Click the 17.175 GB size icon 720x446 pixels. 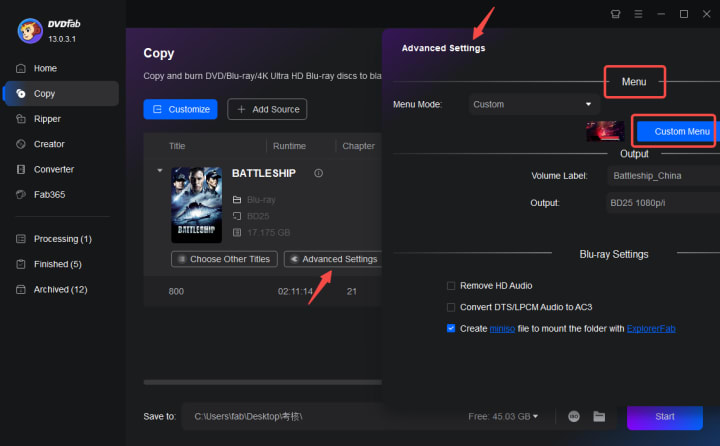click(237, 233)
